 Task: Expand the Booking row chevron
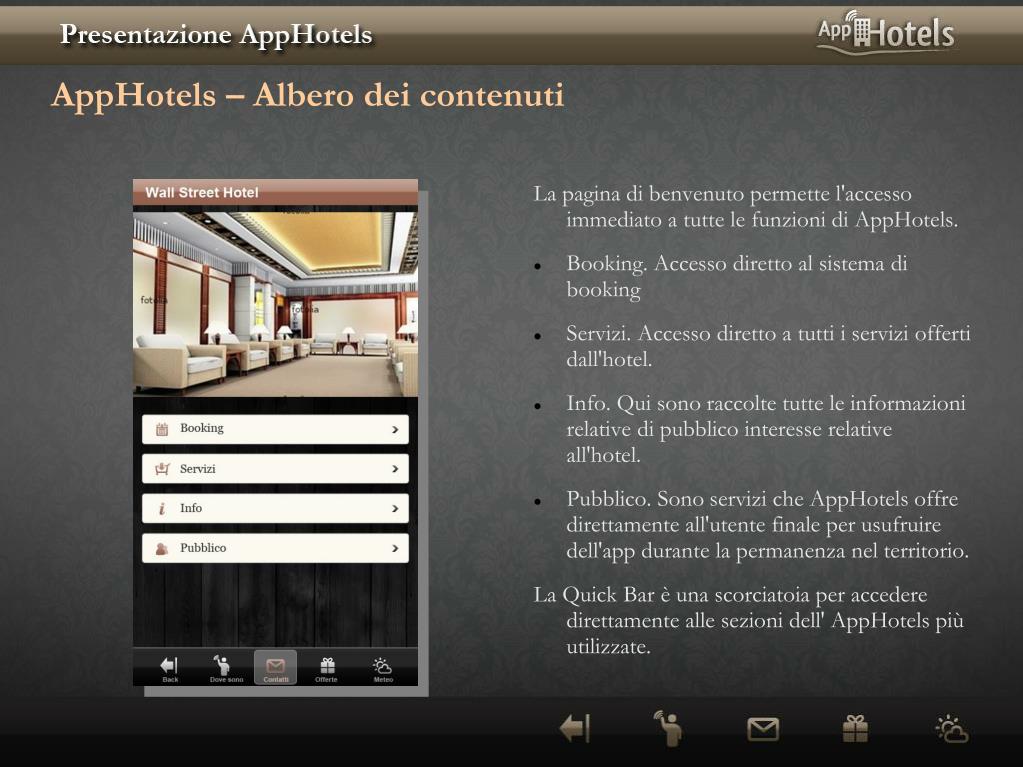pos(395,429)
